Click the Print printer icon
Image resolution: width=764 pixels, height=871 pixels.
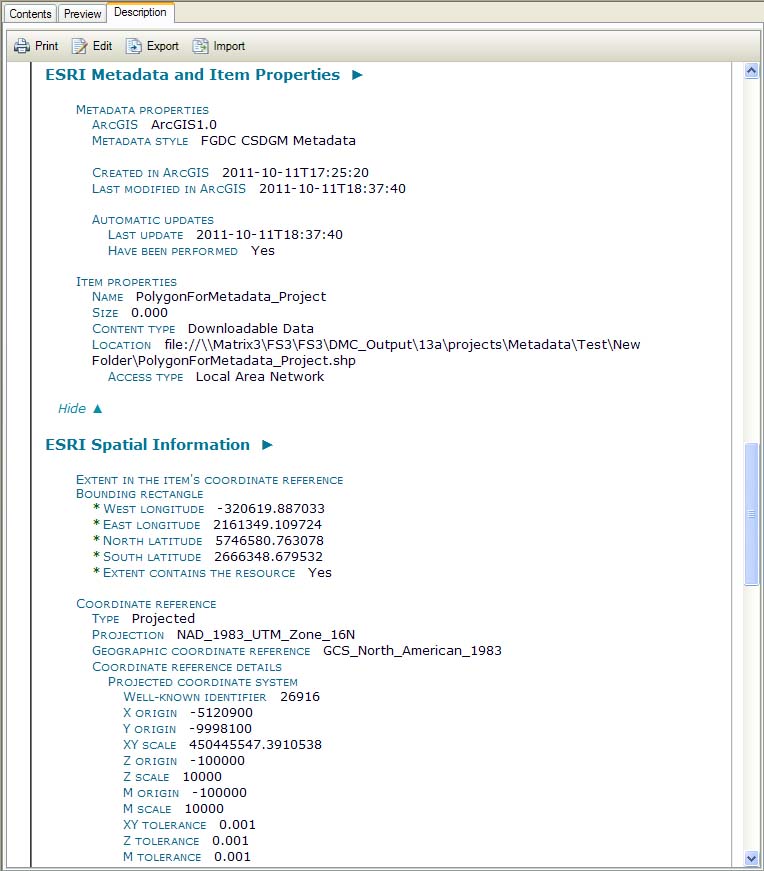(x=22, y=46)
